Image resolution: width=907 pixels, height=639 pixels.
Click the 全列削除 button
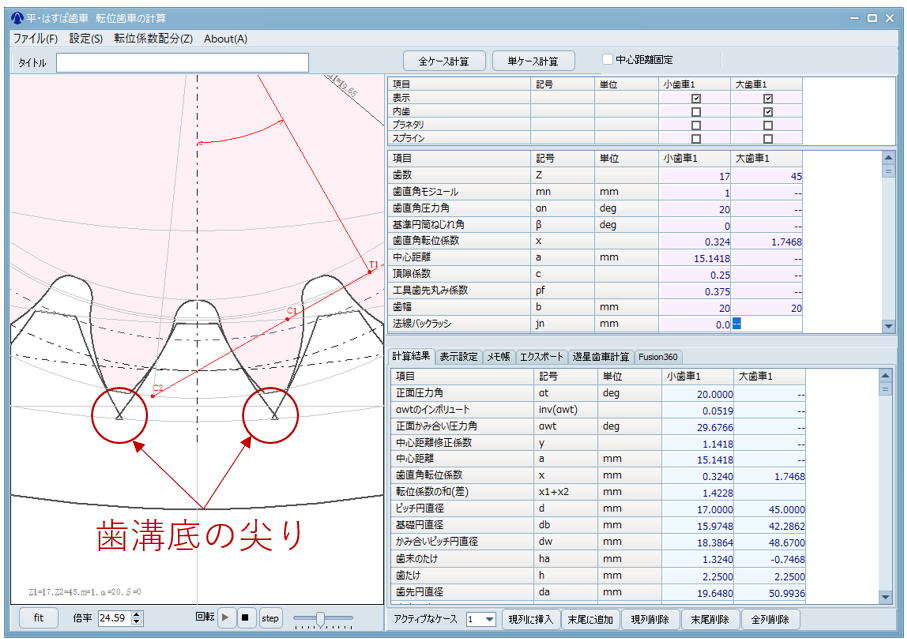(x=770, y=619)
